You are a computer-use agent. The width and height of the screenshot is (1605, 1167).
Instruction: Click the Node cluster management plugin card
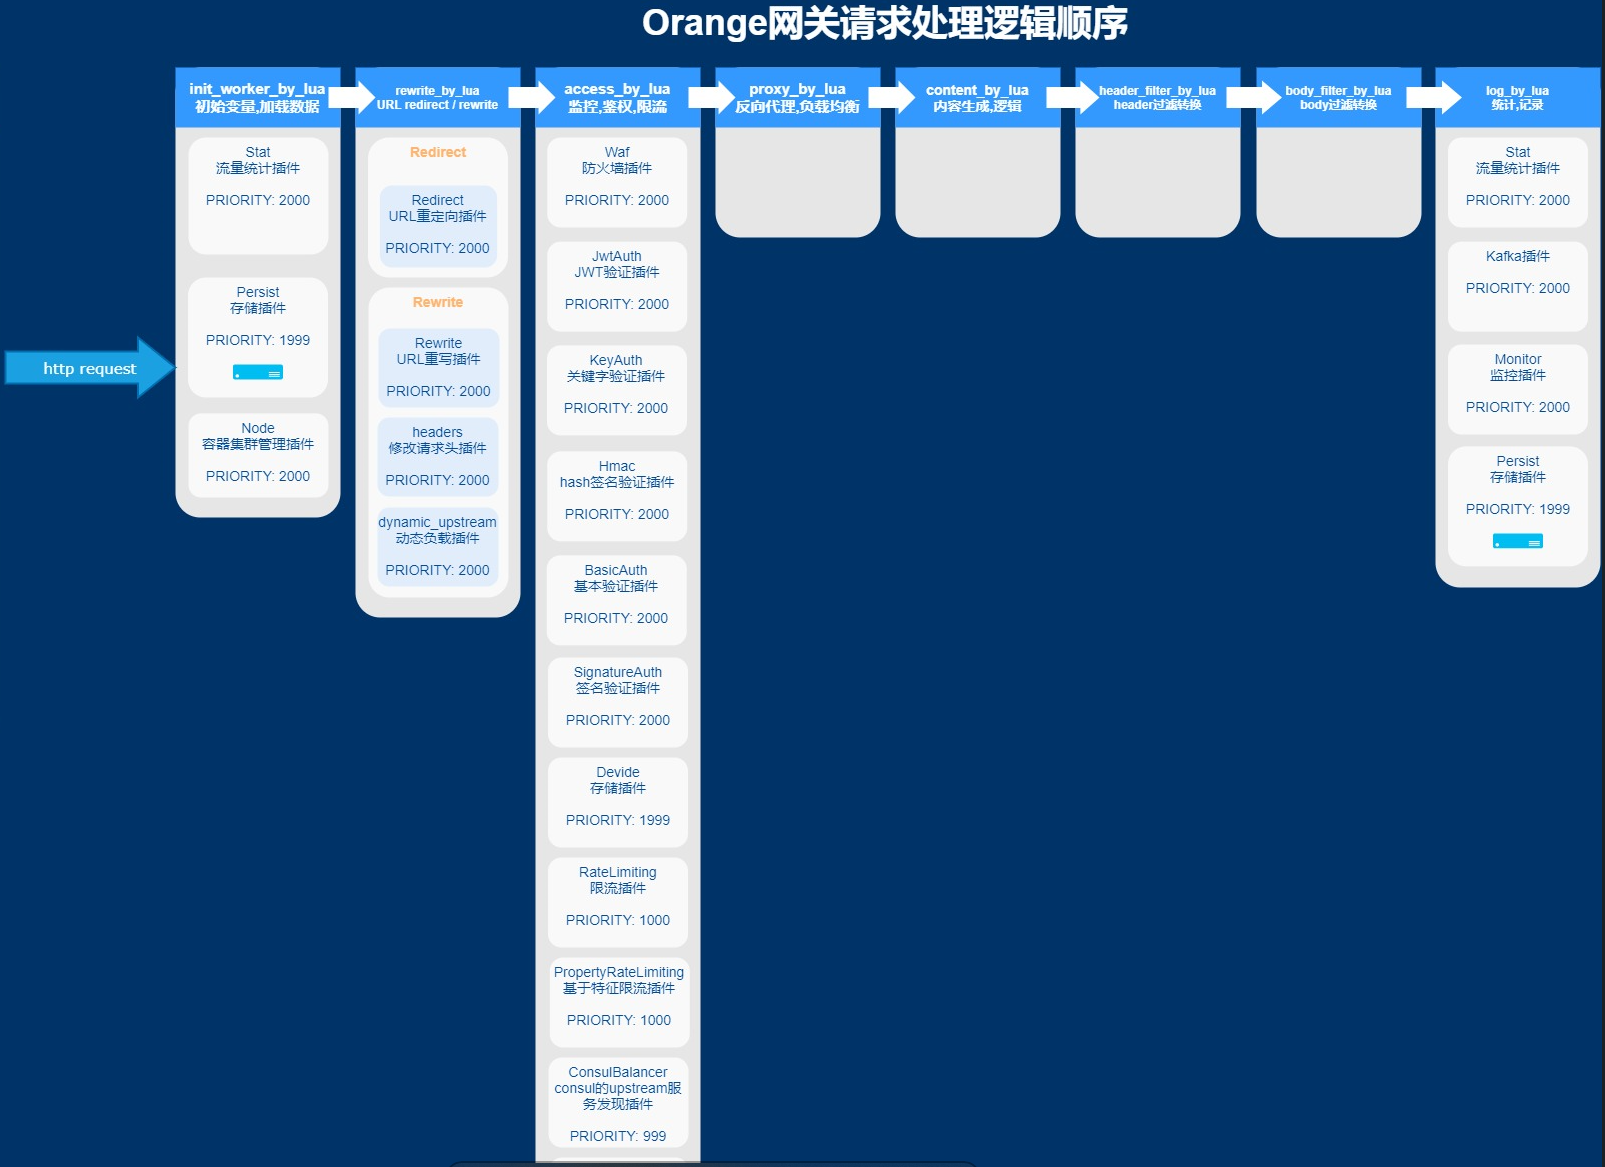click(258, 455)
